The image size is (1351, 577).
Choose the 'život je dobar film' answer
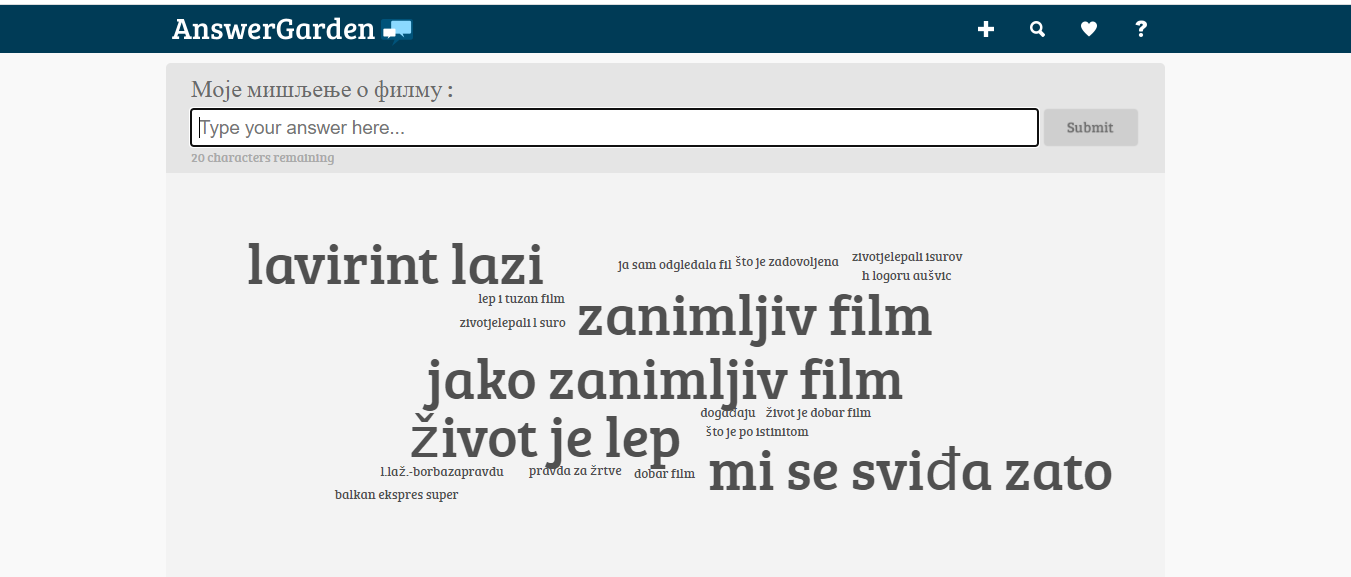[818, 413]
